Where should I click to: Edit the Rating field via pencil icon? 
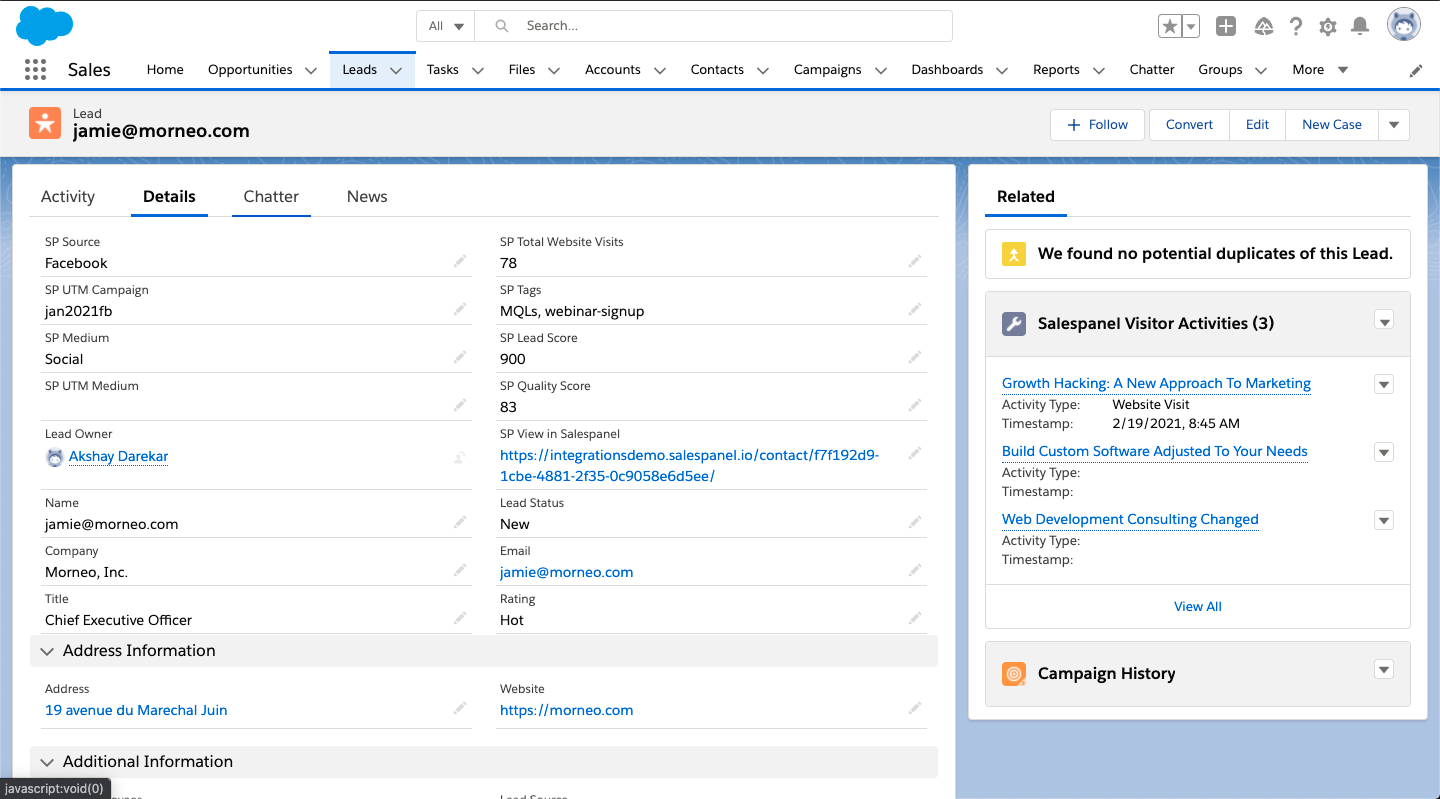pos(914,619)
